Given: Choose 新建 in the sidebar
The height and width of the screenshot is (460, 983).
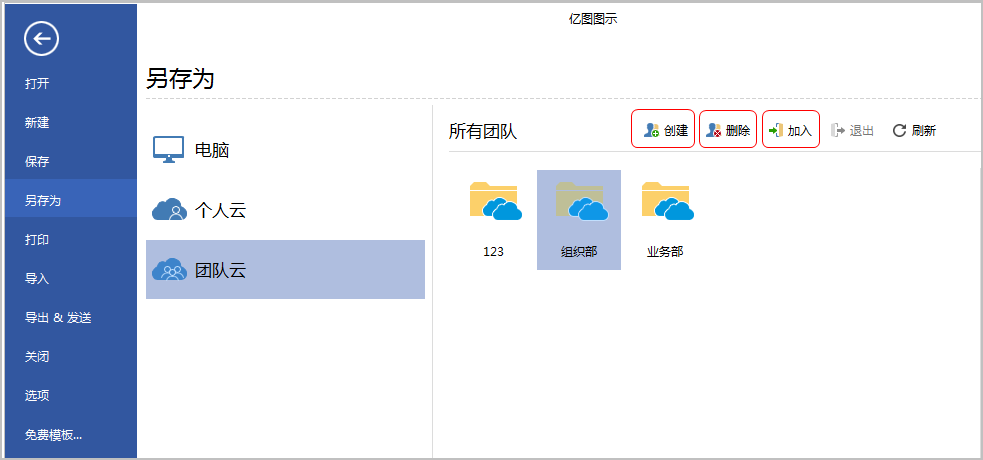Looking at the screenshot, I should point(37,123).
